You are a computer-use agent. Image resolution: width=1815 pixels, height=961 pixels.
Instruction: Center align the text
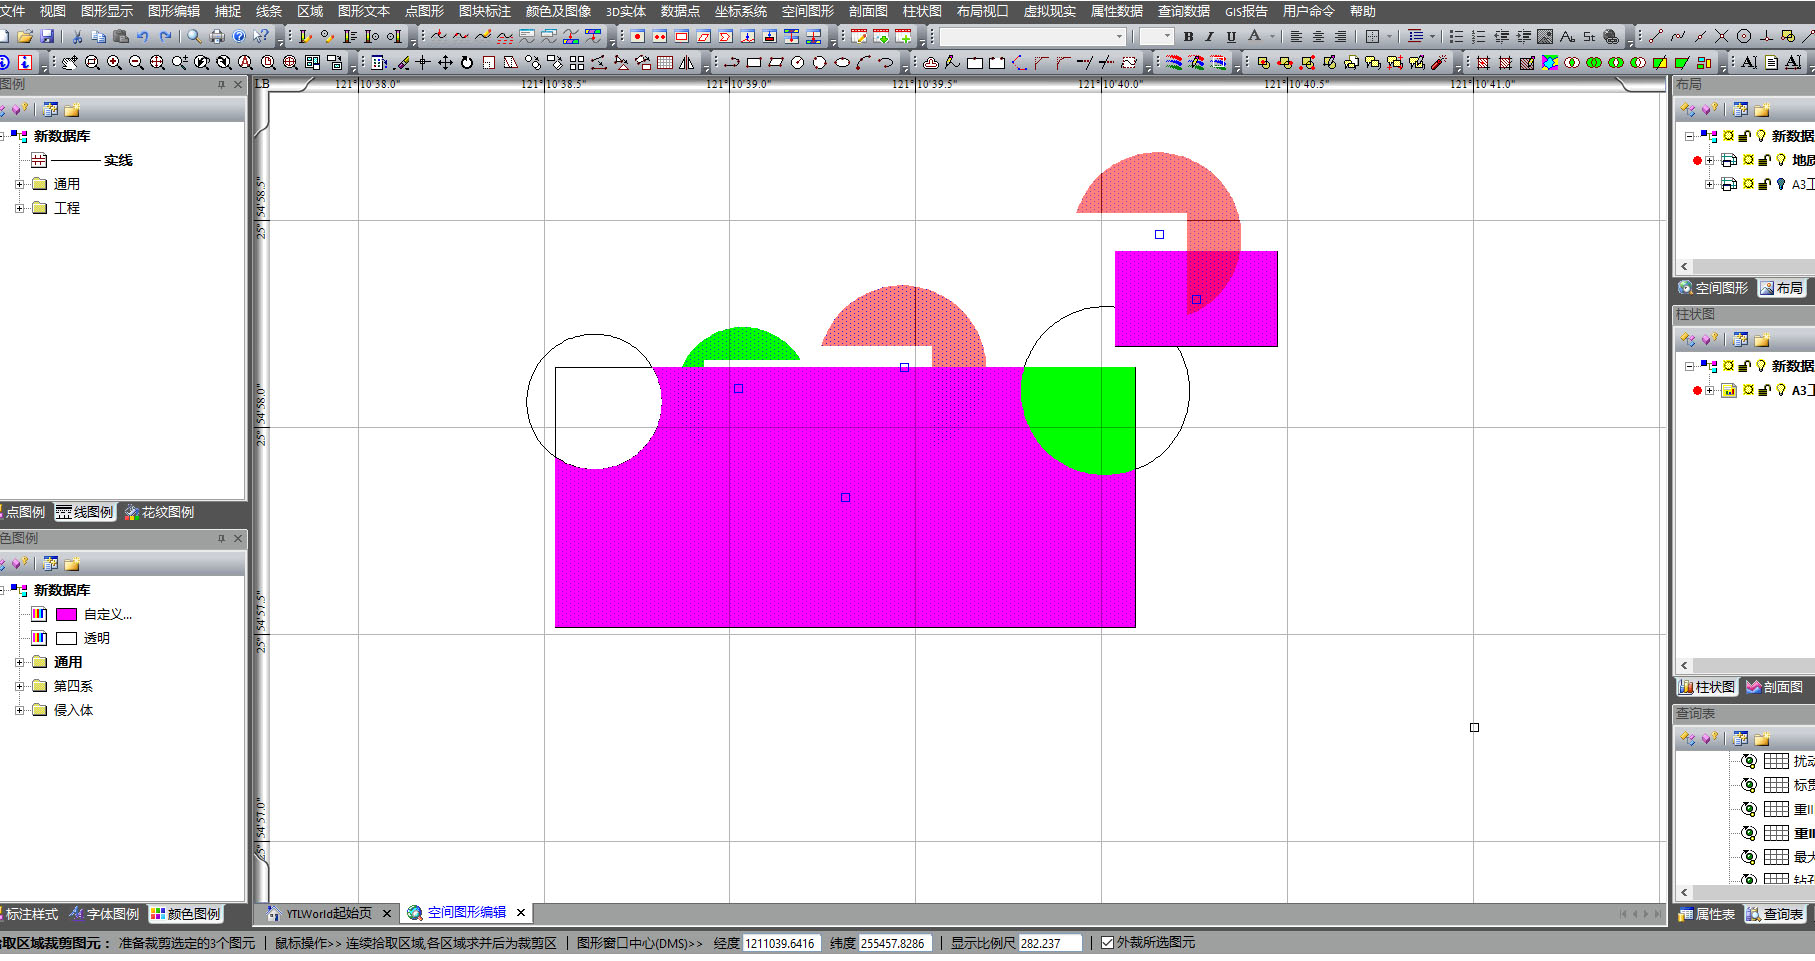coord(1318,36)
